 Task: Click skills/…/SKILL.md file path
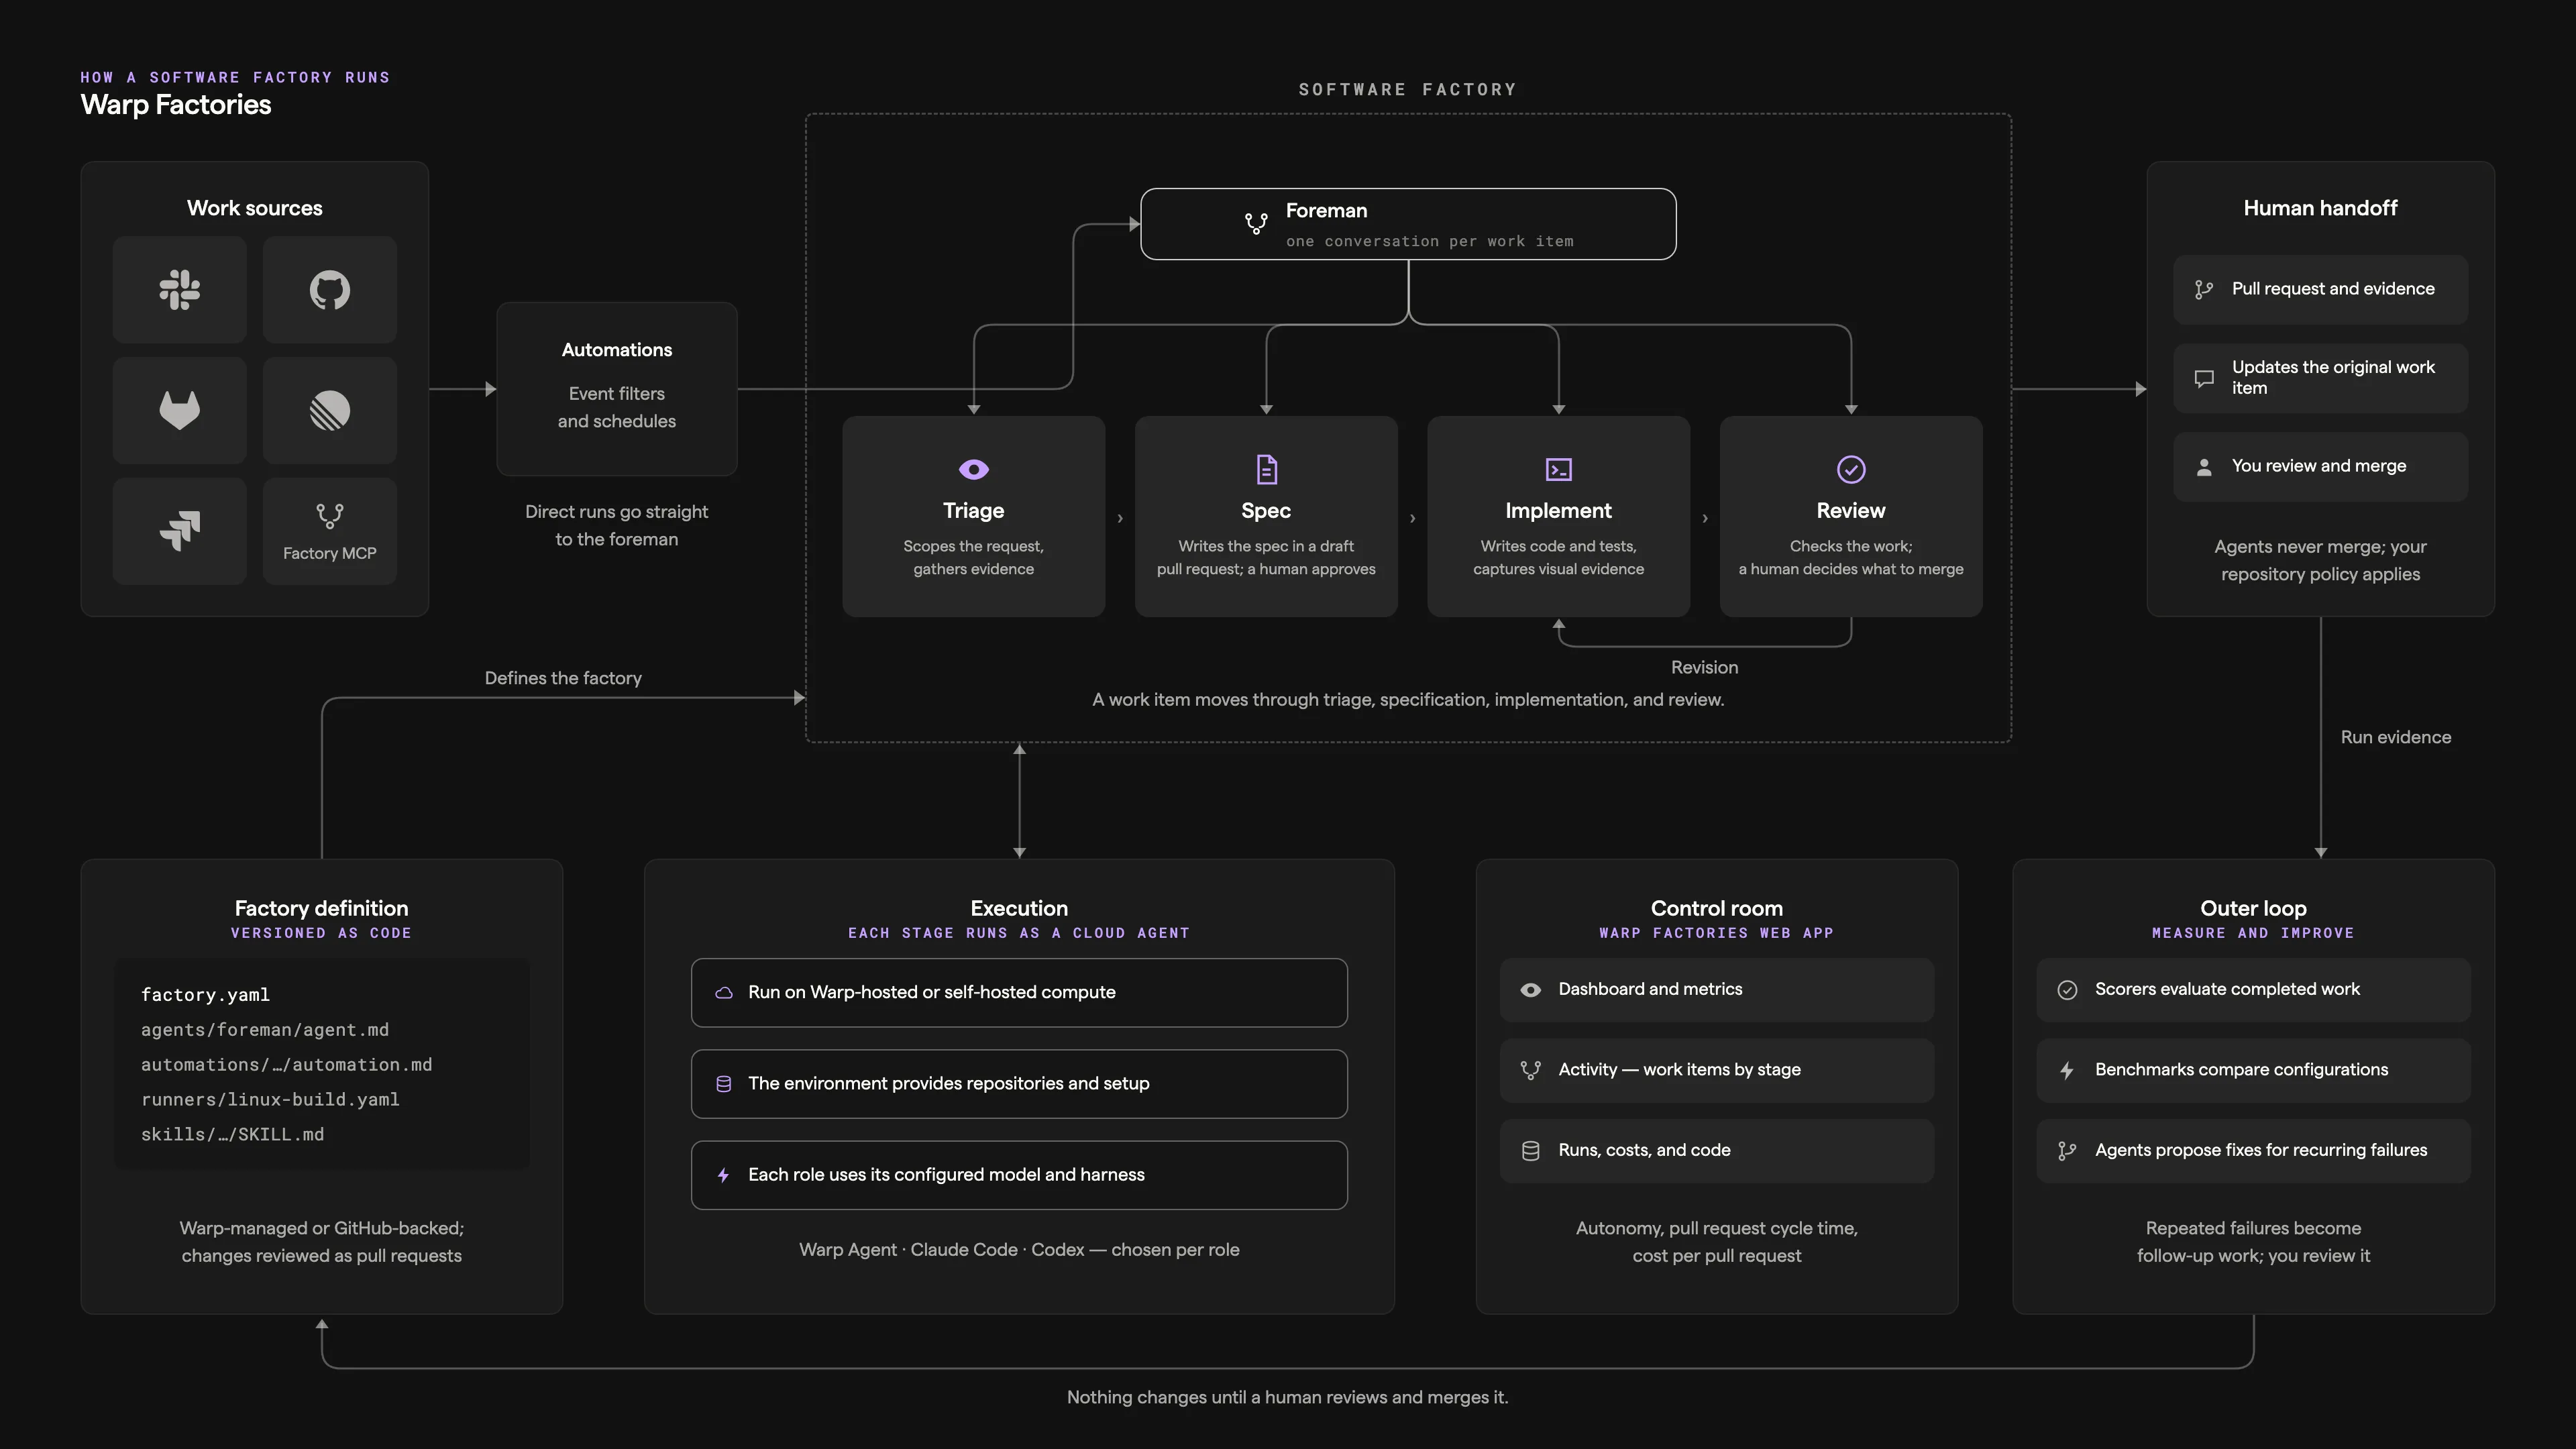pyautogui.click(x=233, y=1135)
